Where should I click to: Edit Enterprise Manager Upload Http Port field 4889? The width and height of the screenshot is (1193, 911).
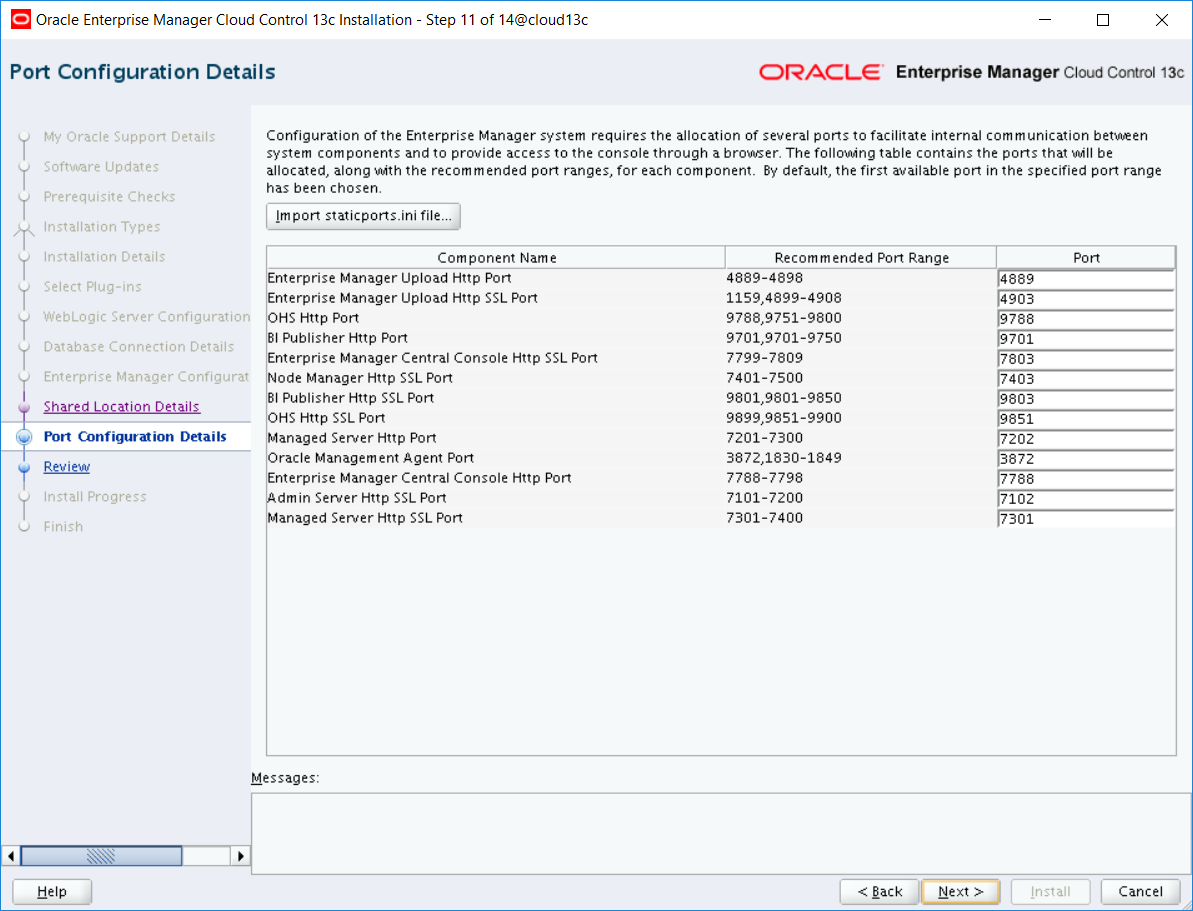[x=1086, y=279]
